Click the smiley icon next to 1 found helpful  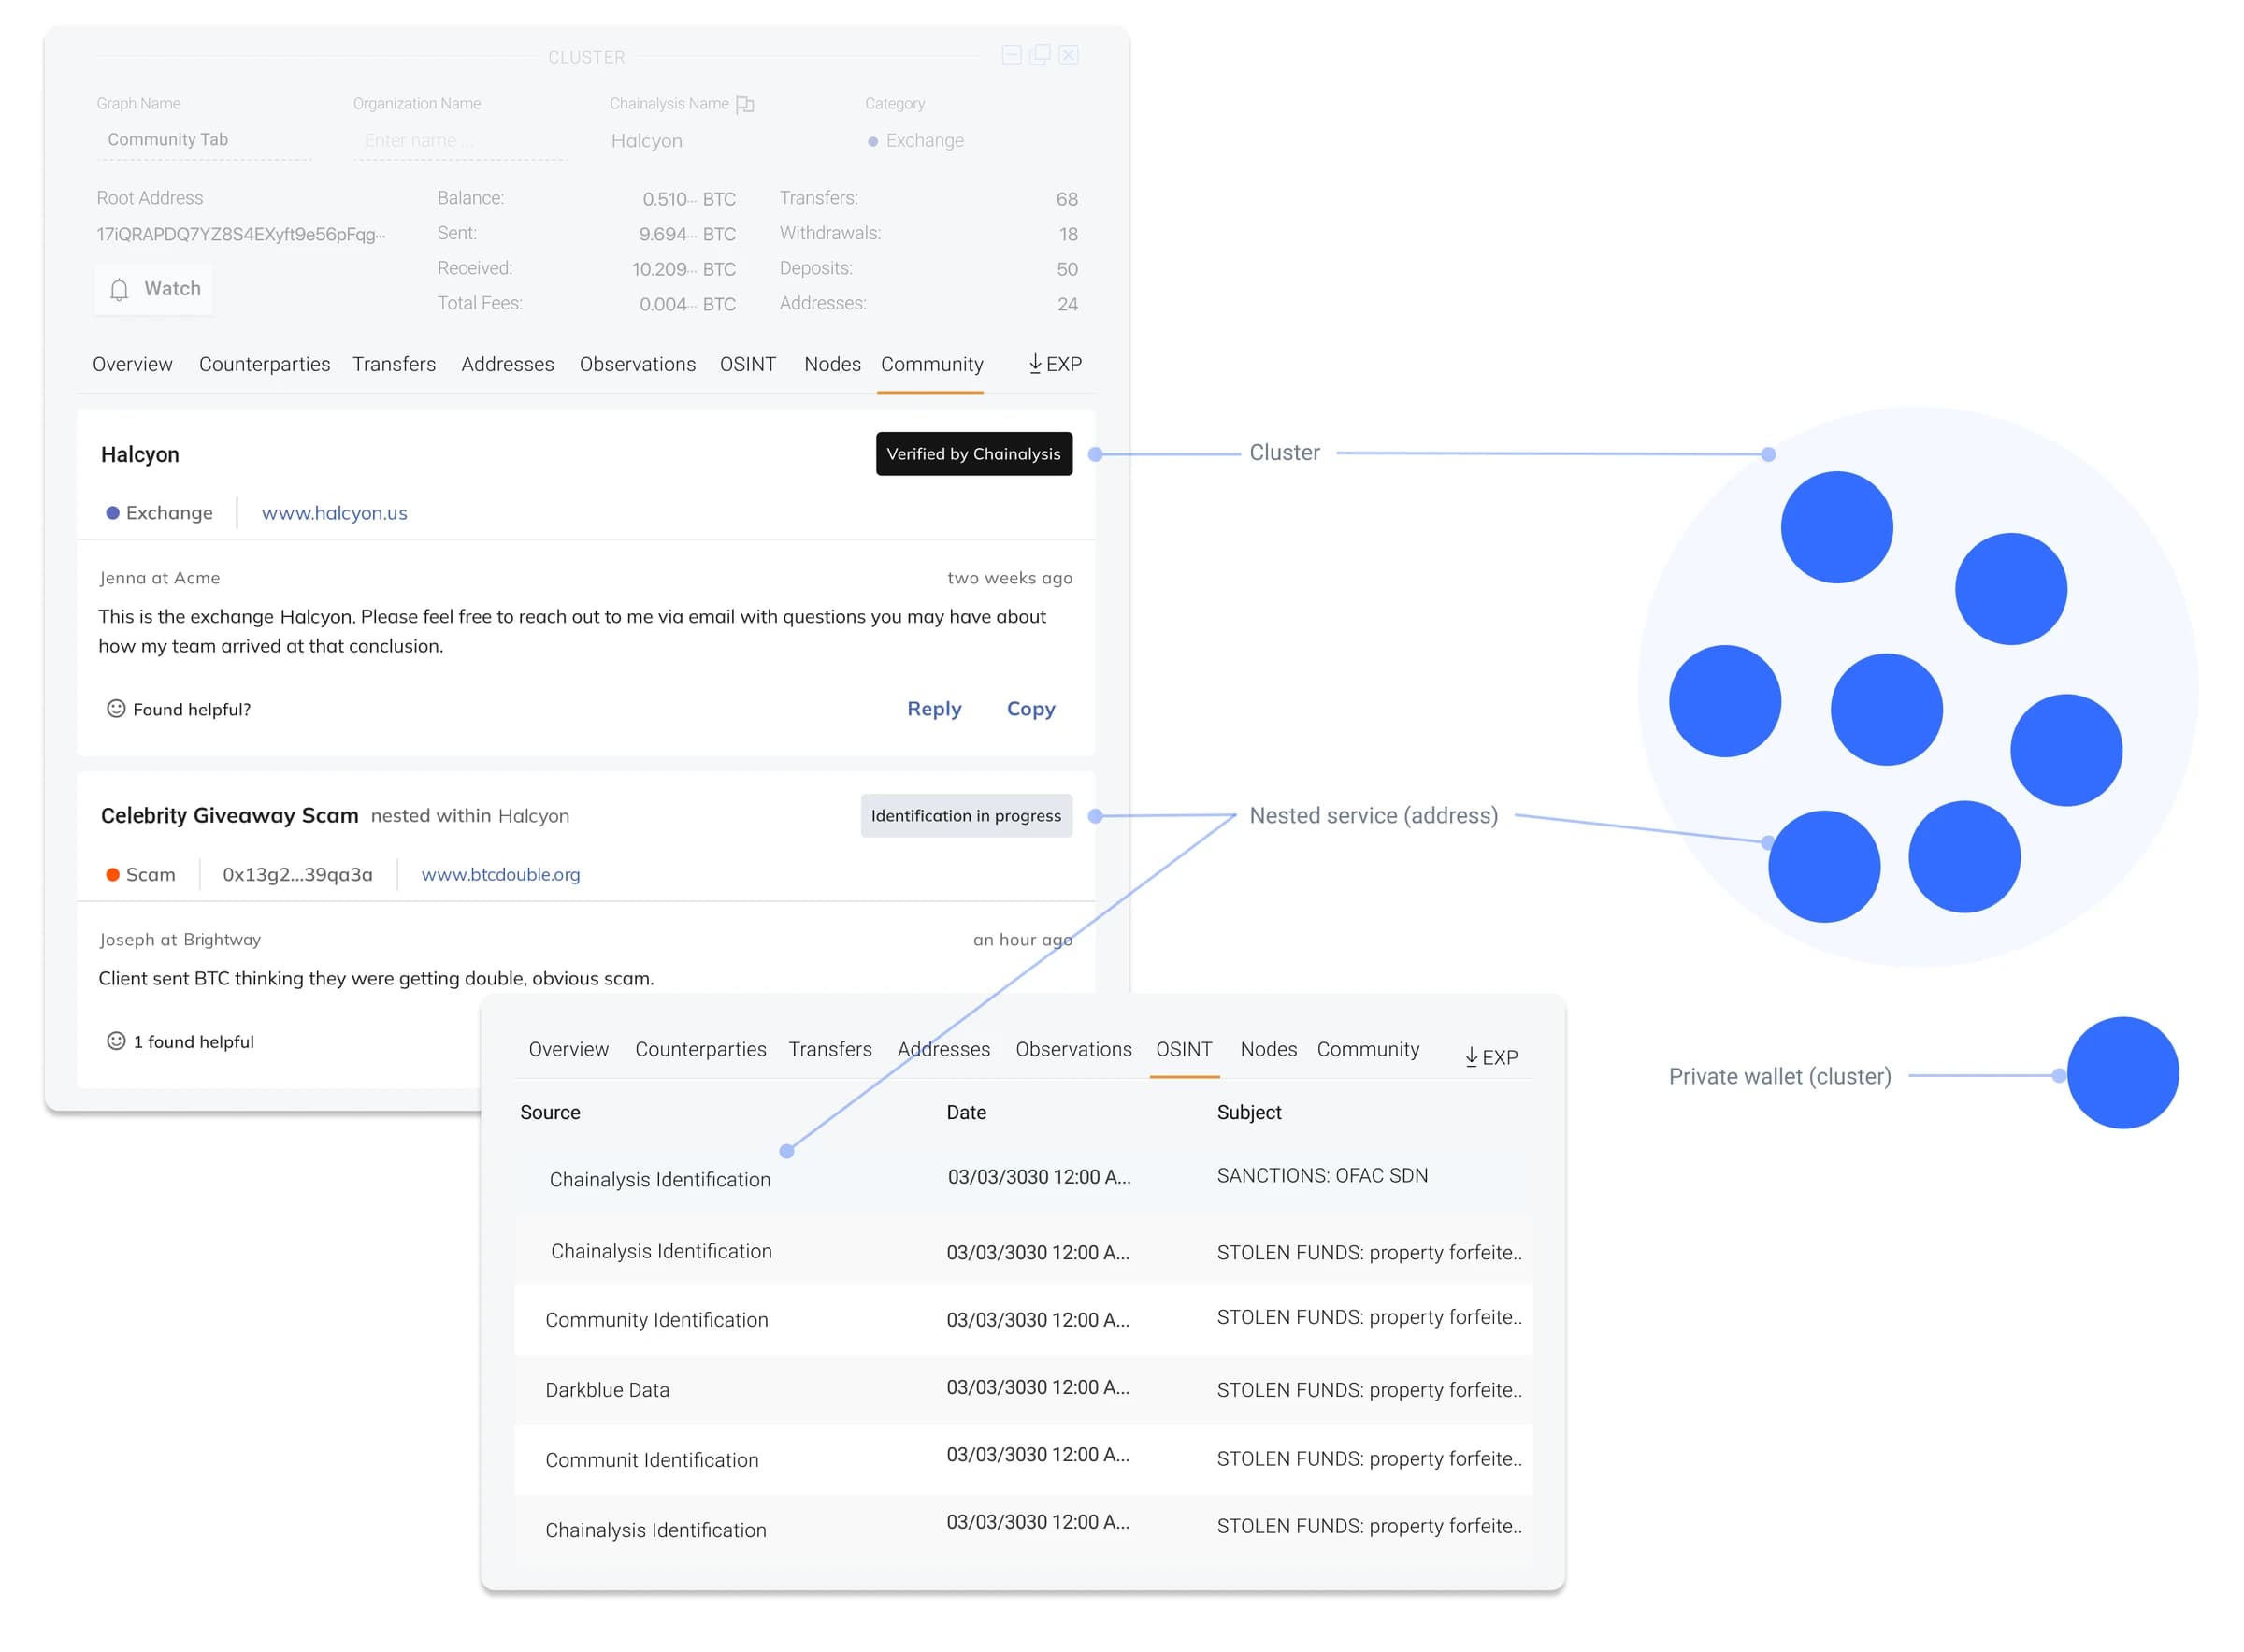pyautogui.click(x=116, y=1041)
